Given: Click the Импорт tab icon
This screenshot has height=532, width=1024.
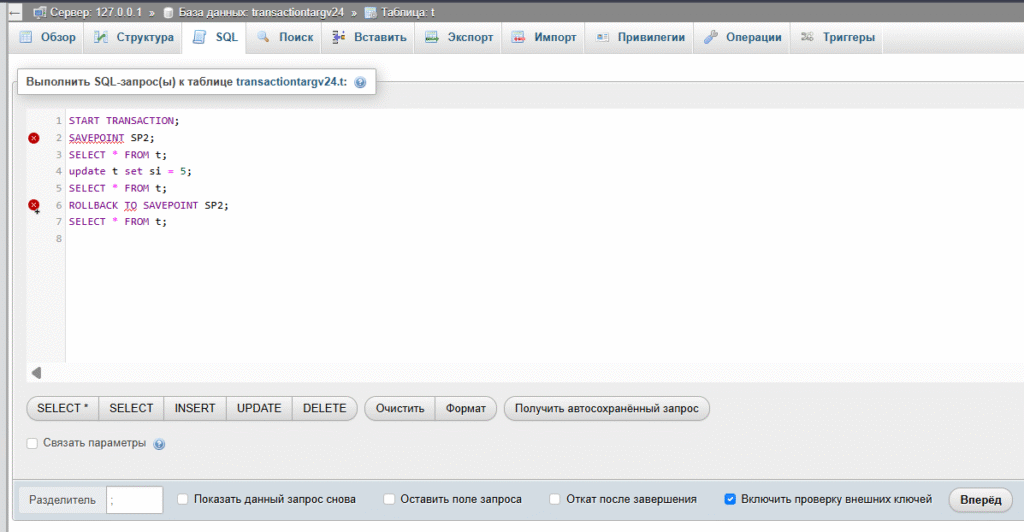Looking at the screenshot, I should coord(519,37).
